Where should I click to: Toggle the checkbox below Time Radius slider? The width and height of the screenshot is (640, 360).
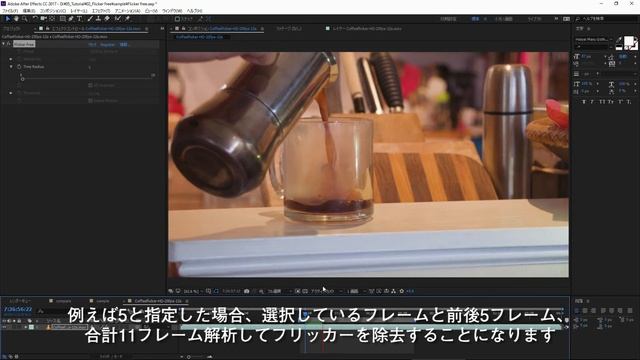[x=90, y=85]
